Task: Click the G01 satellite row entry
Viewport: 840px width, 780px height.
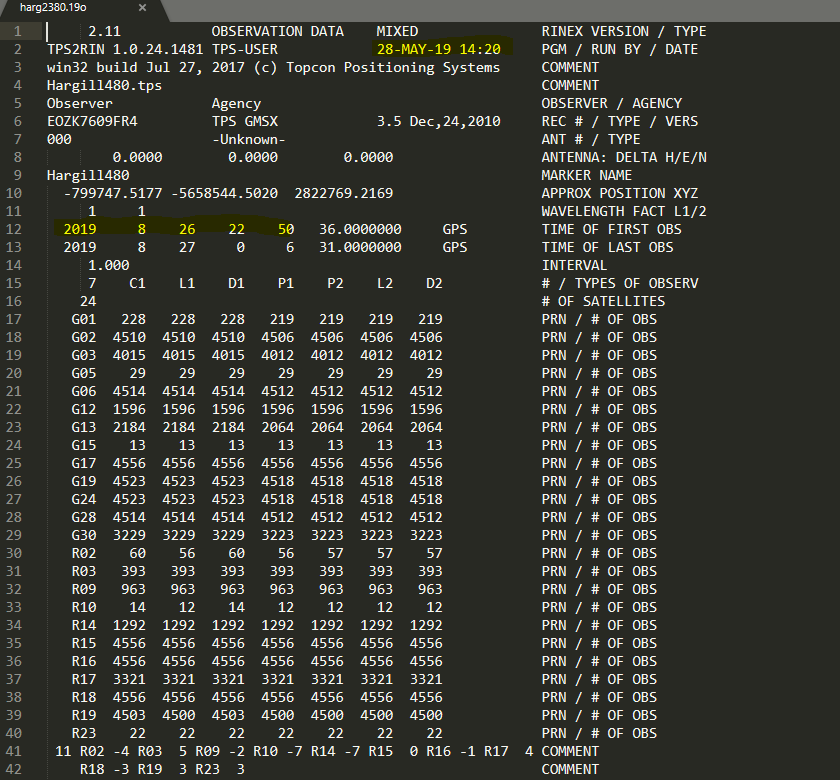Action: click(83, 319)
